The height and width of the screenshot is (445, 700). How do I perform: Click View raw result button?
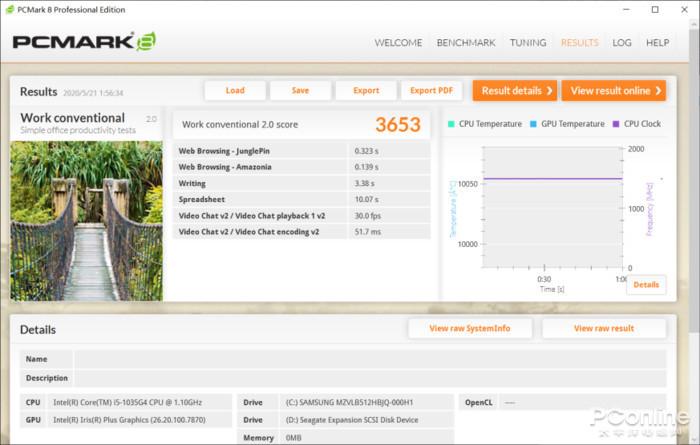604,329
